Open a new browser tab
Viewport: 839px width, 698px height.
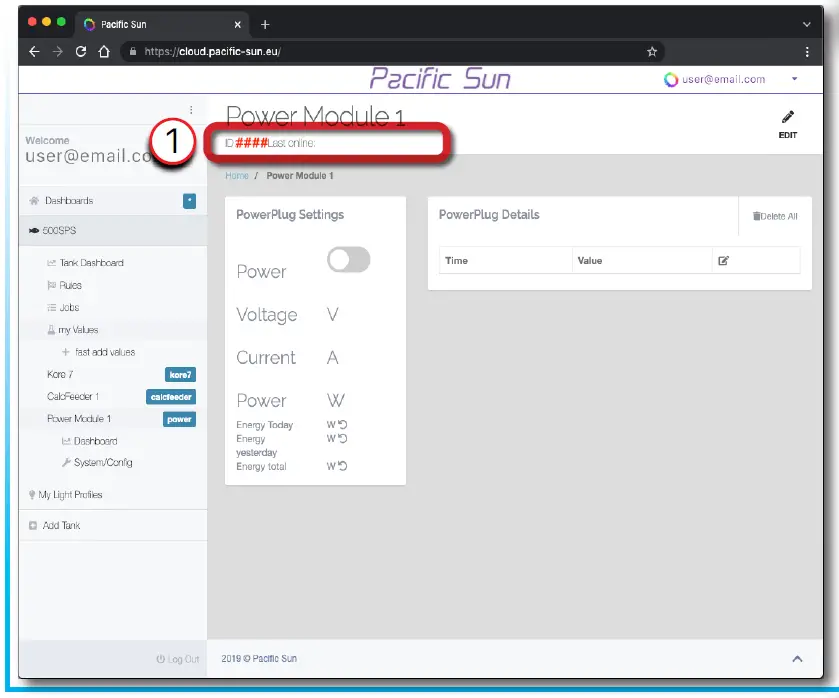point(265,24)
